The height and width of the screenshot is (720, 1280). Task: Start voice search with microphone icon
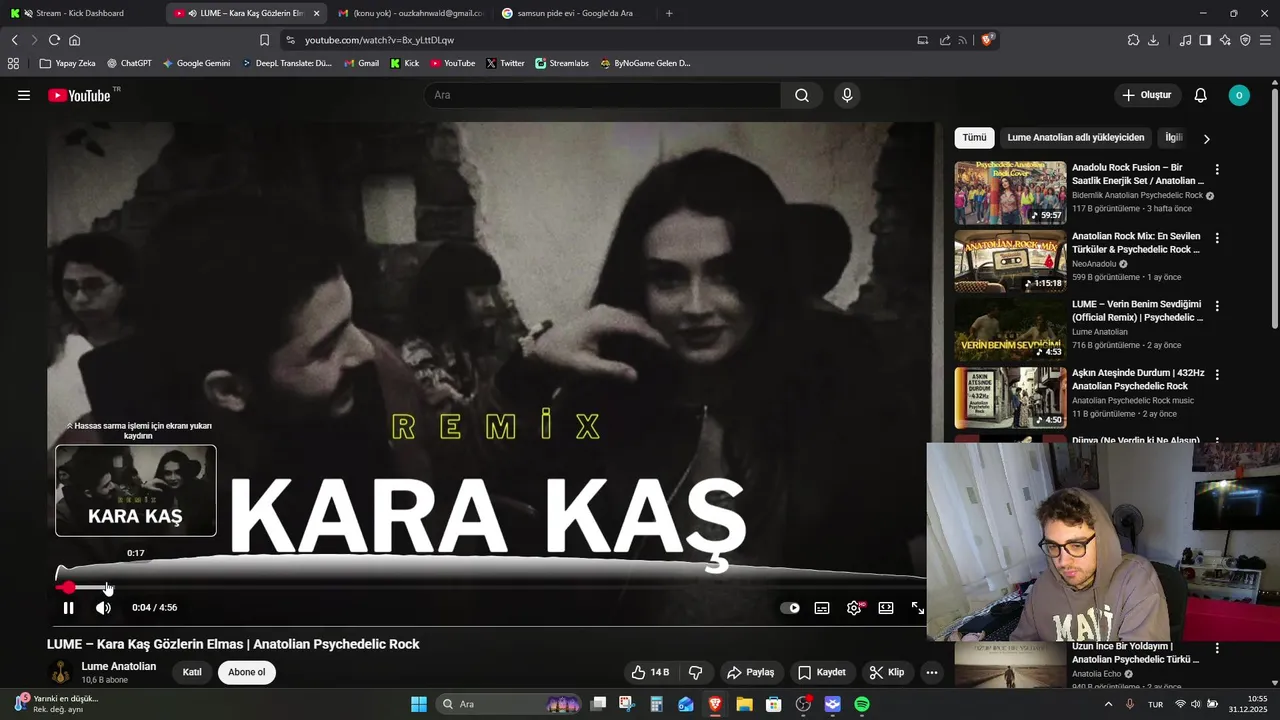point(847,95)
